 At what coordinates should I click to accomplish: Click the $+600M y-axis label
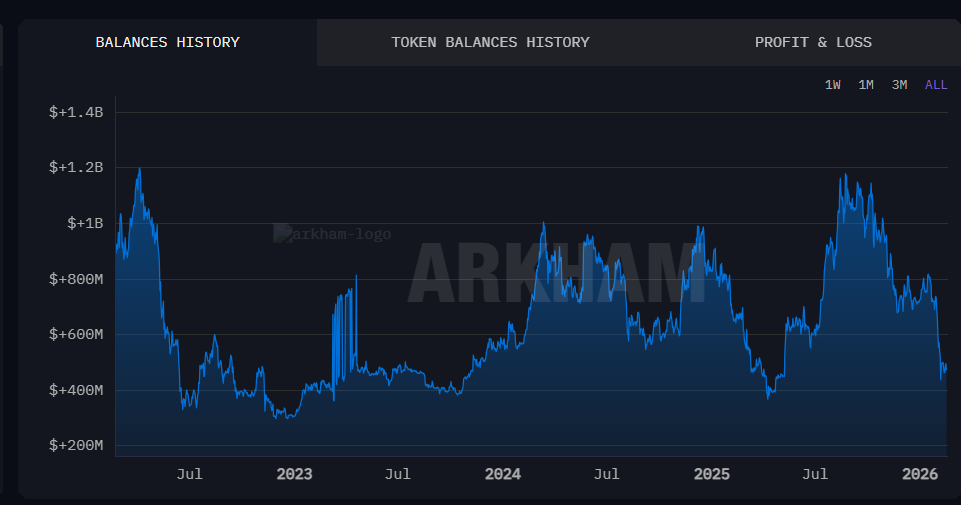(x=76, y=334)
